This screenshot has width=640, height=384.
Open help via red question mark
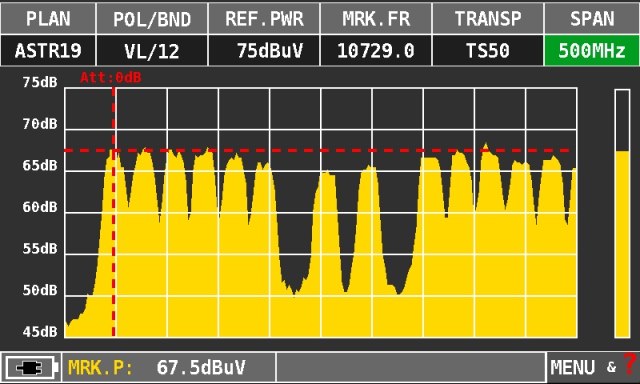(x=629, y=364)
